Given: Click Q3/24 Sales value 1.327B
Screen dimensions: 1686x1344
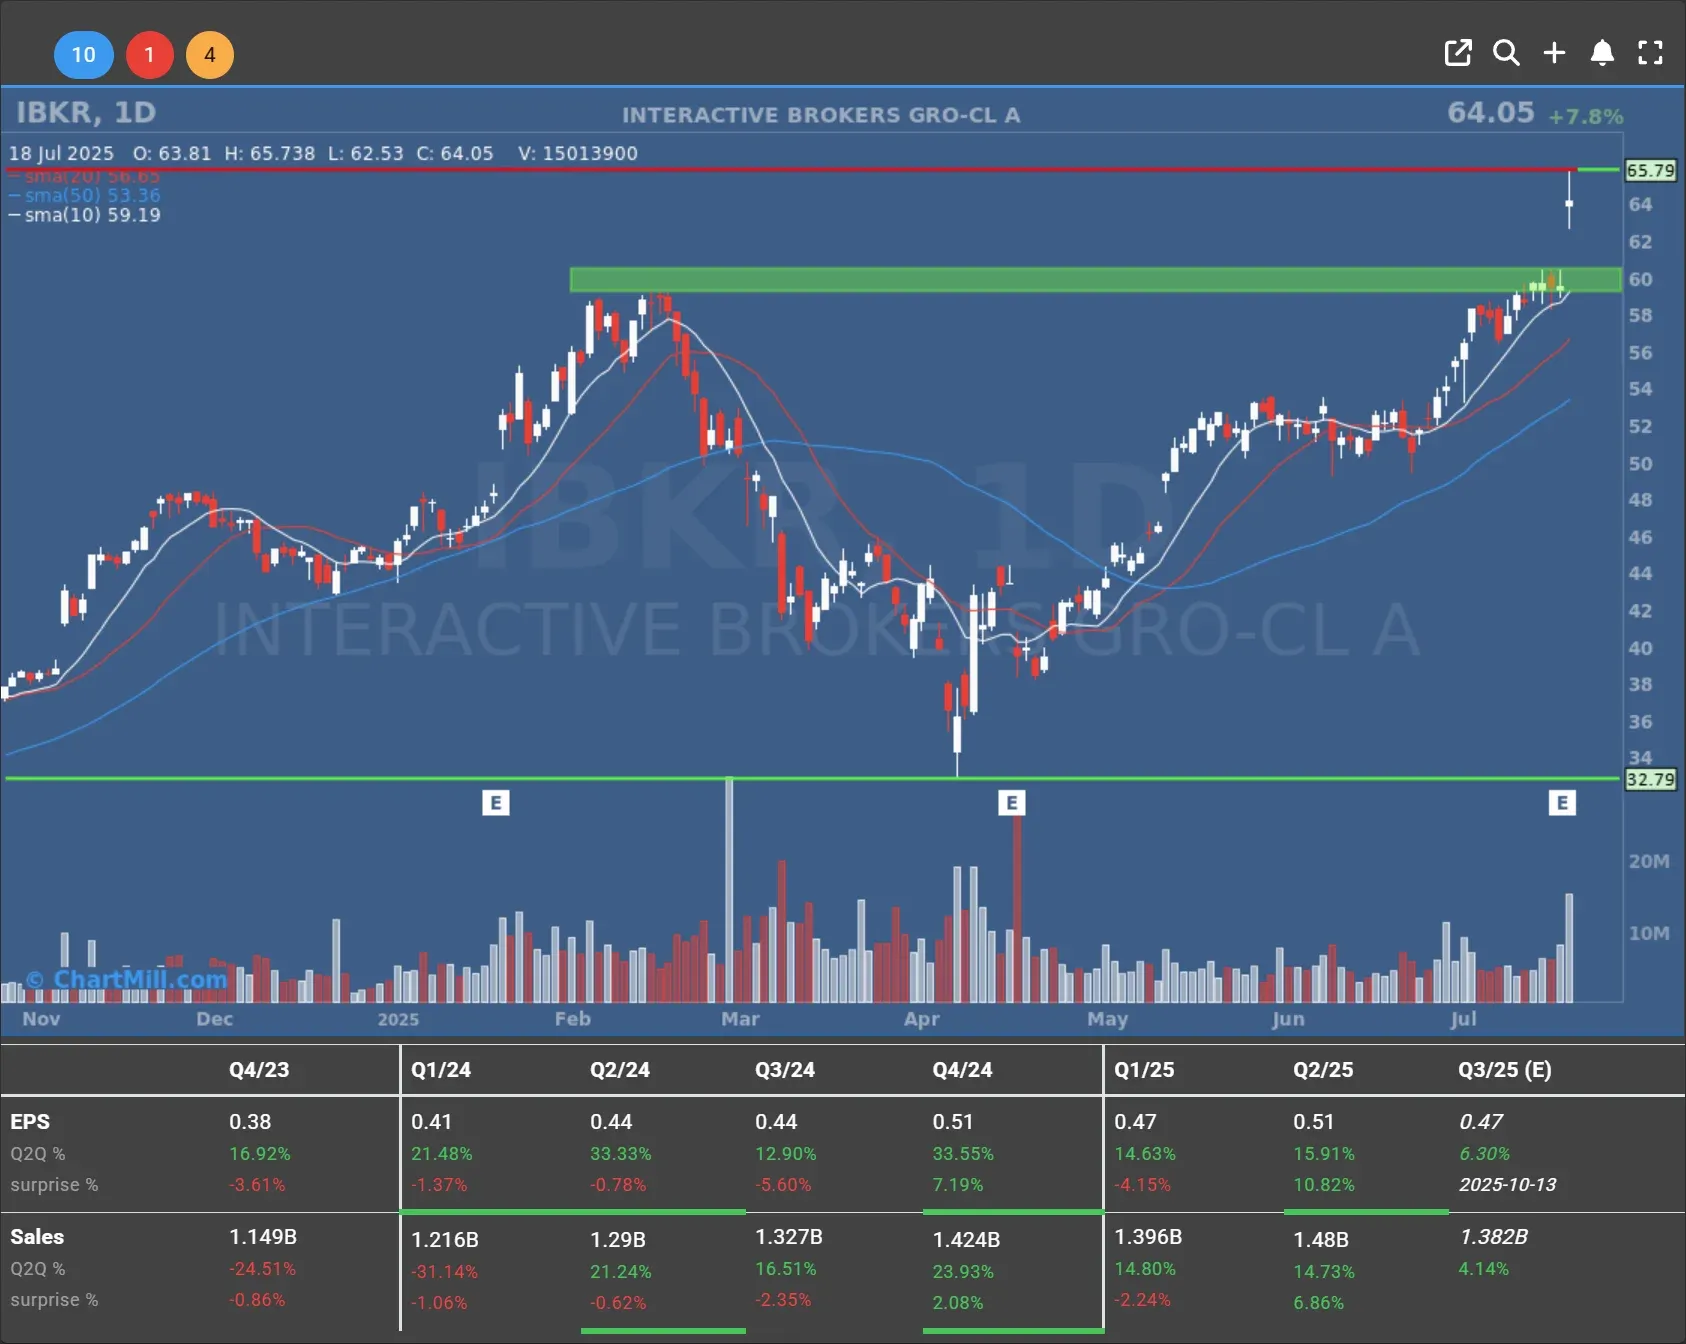Looking at the screenshot, I should pos(789,1237).
